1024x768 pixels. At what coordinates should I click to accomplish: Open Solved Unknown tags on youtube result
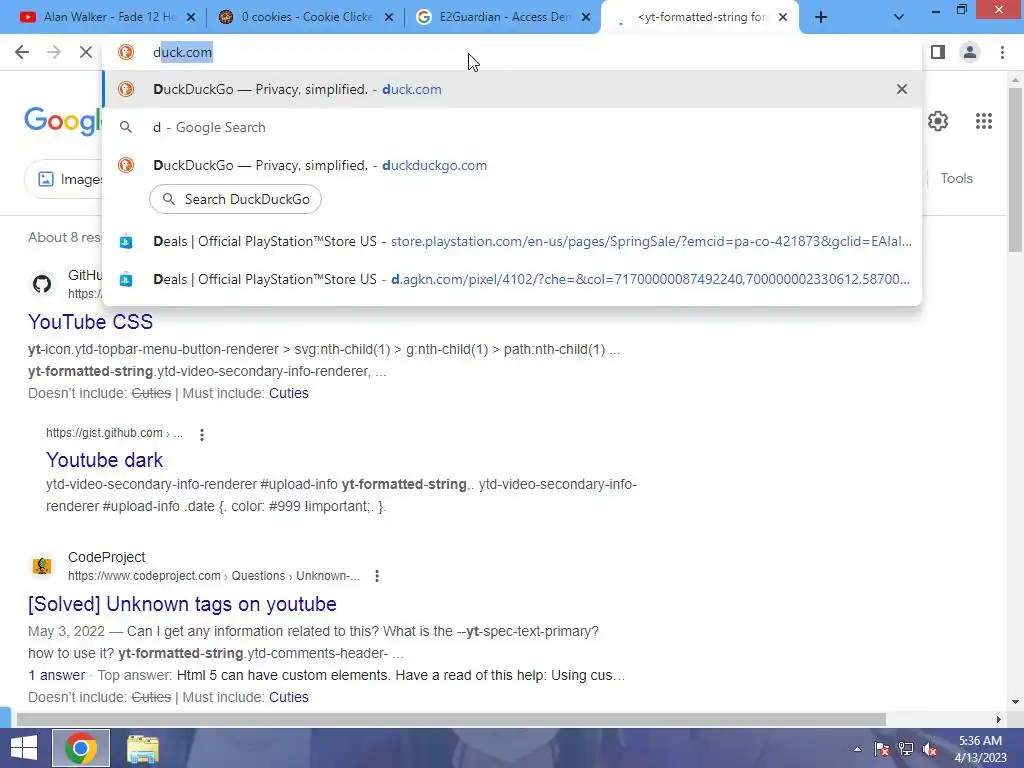point(182,604)
